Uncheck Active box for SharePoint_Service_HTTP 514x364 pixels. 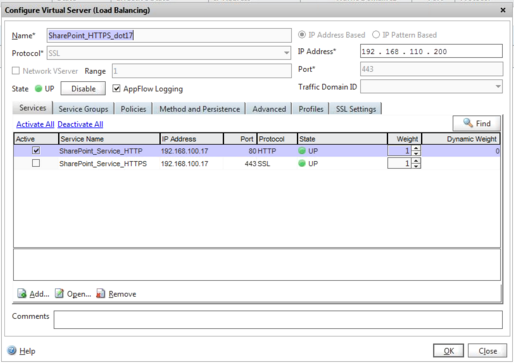pos(36,151)
